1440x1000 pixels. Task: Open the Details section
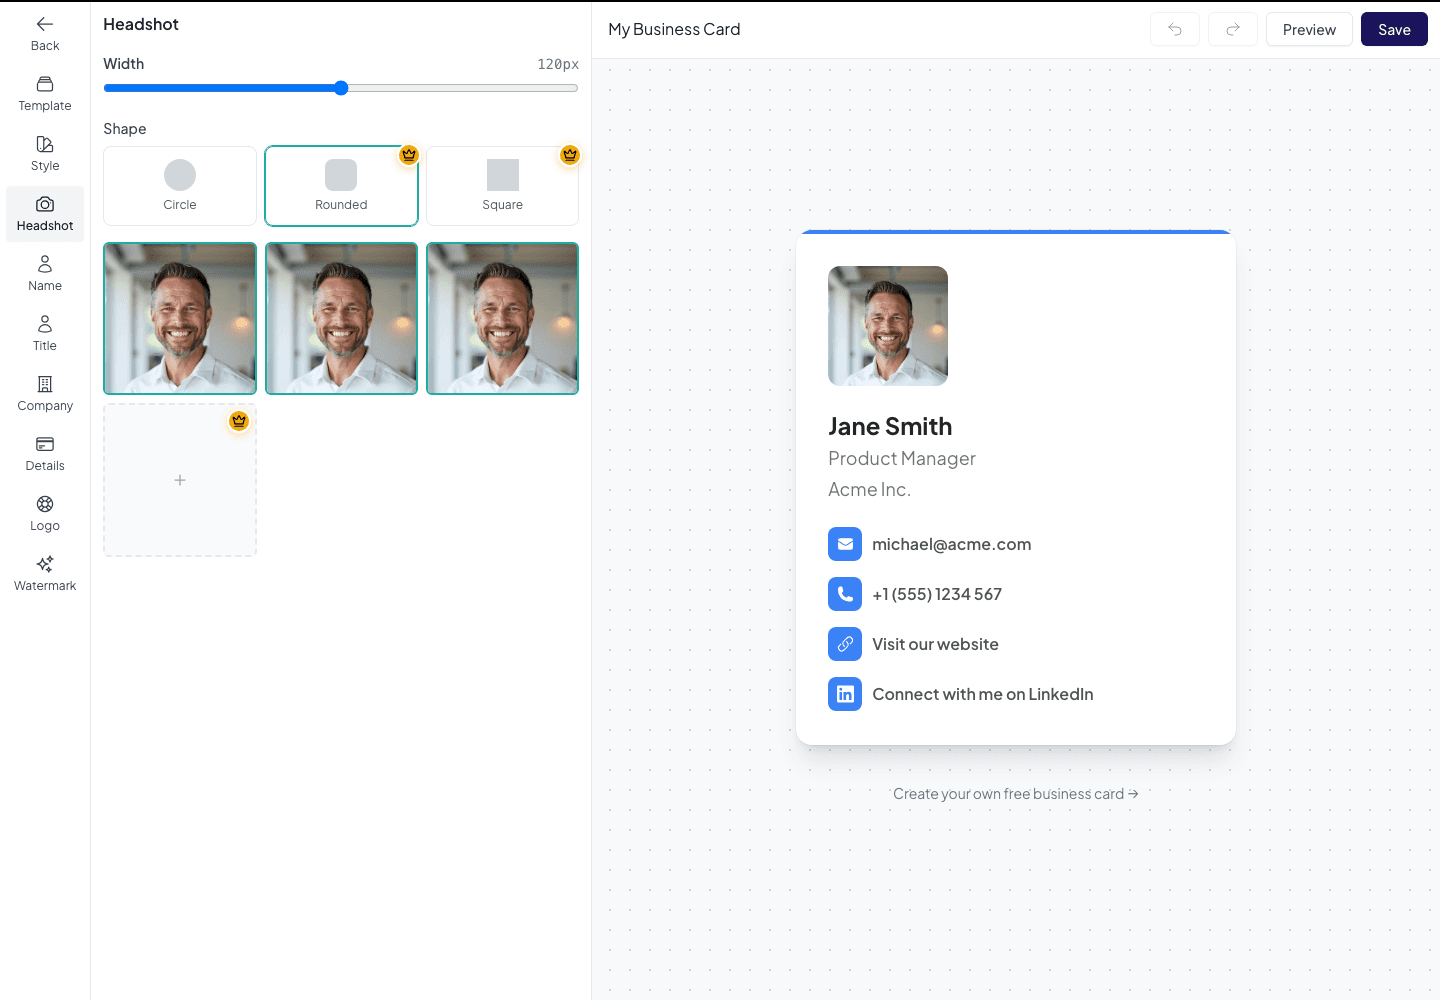pos(45,454)
